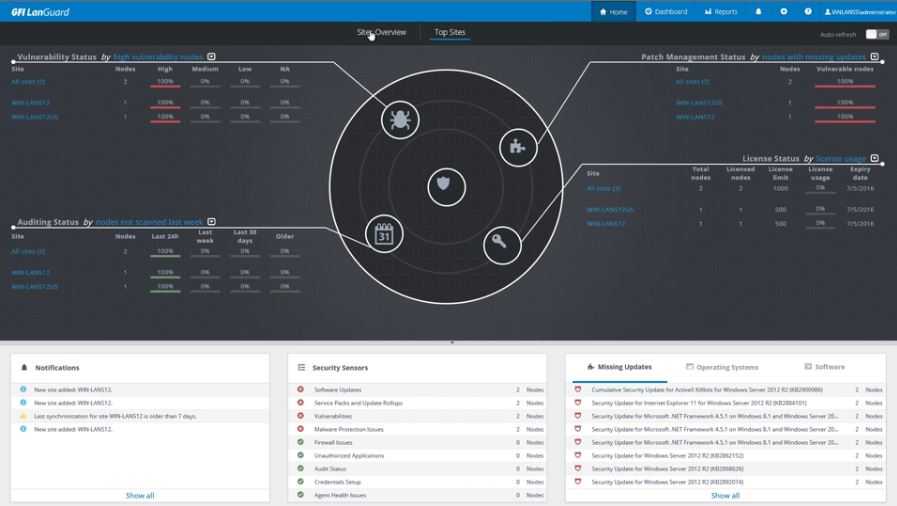Open the administrator user menu
Image resolution: width=897 pixels, height=506 pixels.
tap(860, 11)
